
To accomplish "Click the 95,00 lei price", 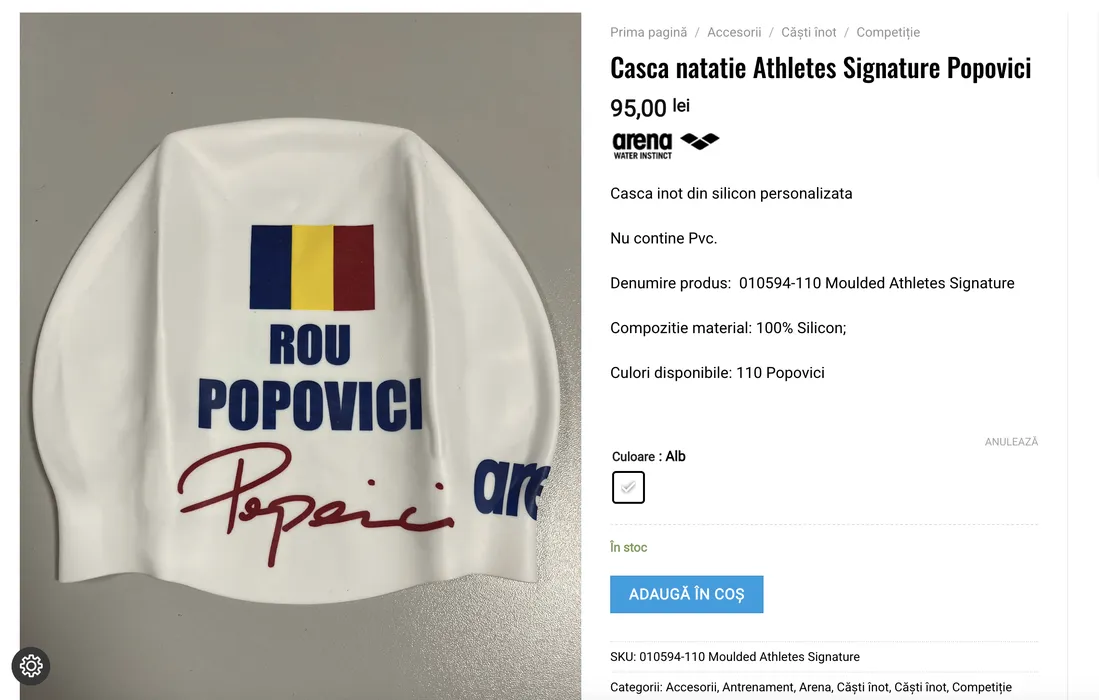I will (650, 107).
